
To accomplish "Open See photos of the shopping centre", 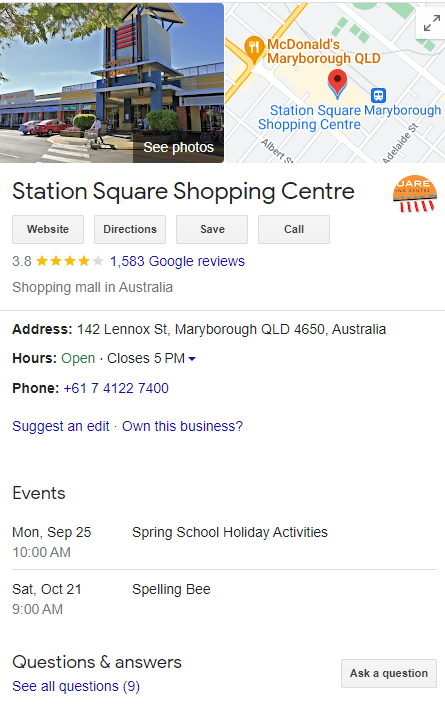I will 178,147.
